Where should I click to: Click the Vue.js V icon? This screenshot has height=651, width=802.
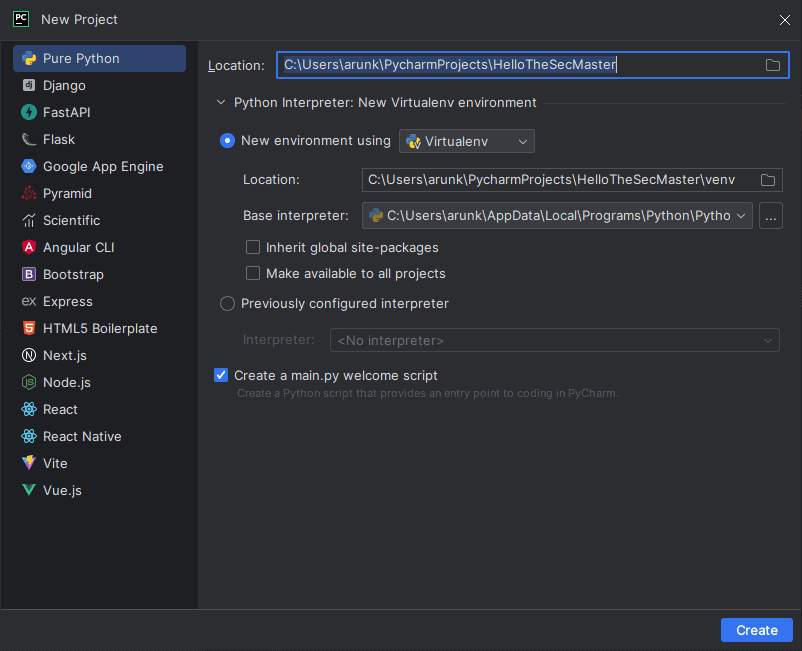(29, 490)
